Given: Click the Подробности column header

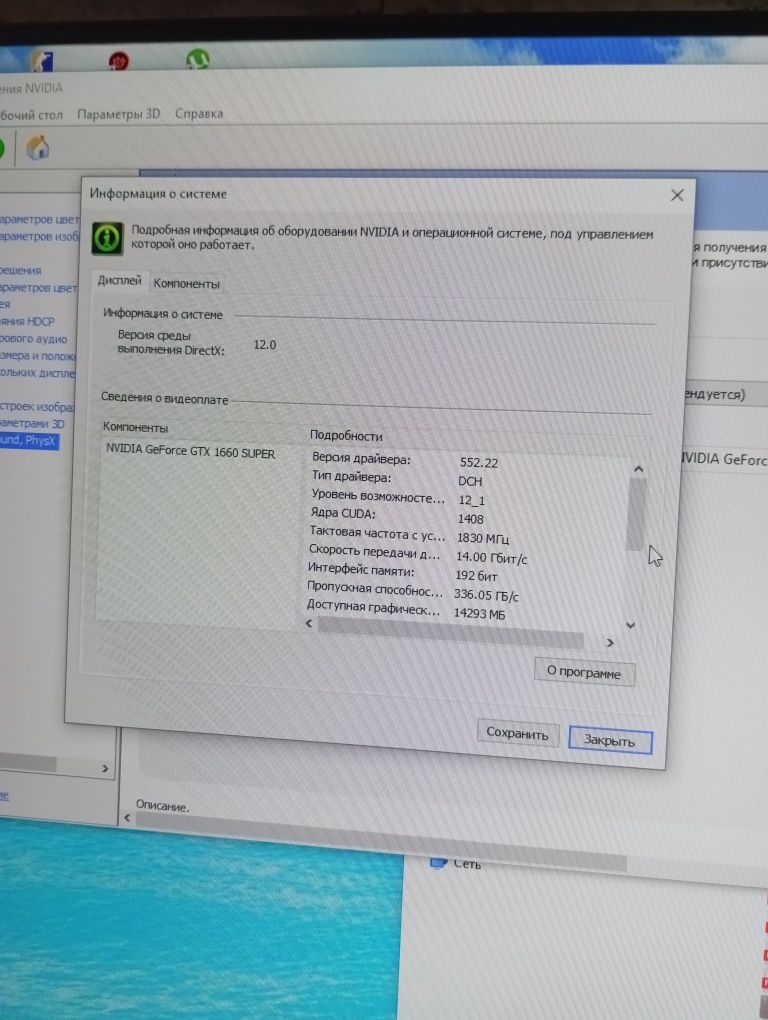Looking at the screenshot, I should pyautogui.click(x=346, y=436).
